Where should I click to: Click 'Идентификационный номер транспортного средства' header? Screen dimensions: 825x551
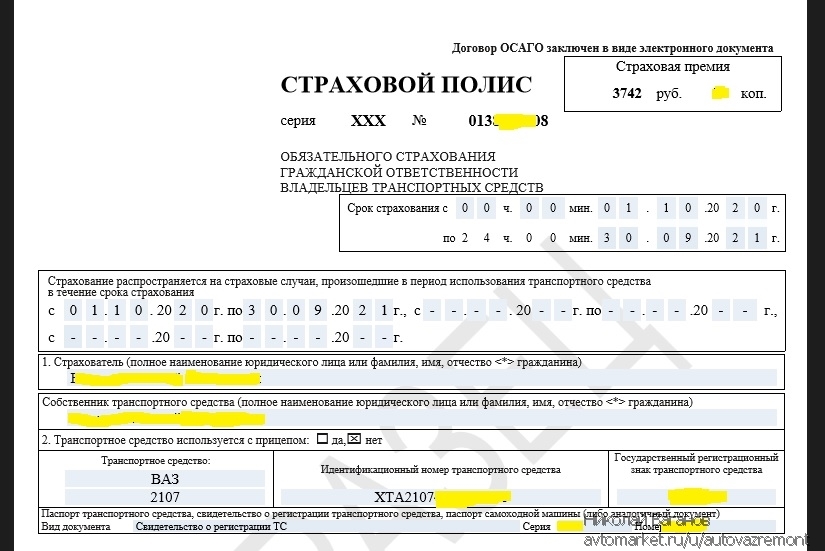(x=441, y=469)
